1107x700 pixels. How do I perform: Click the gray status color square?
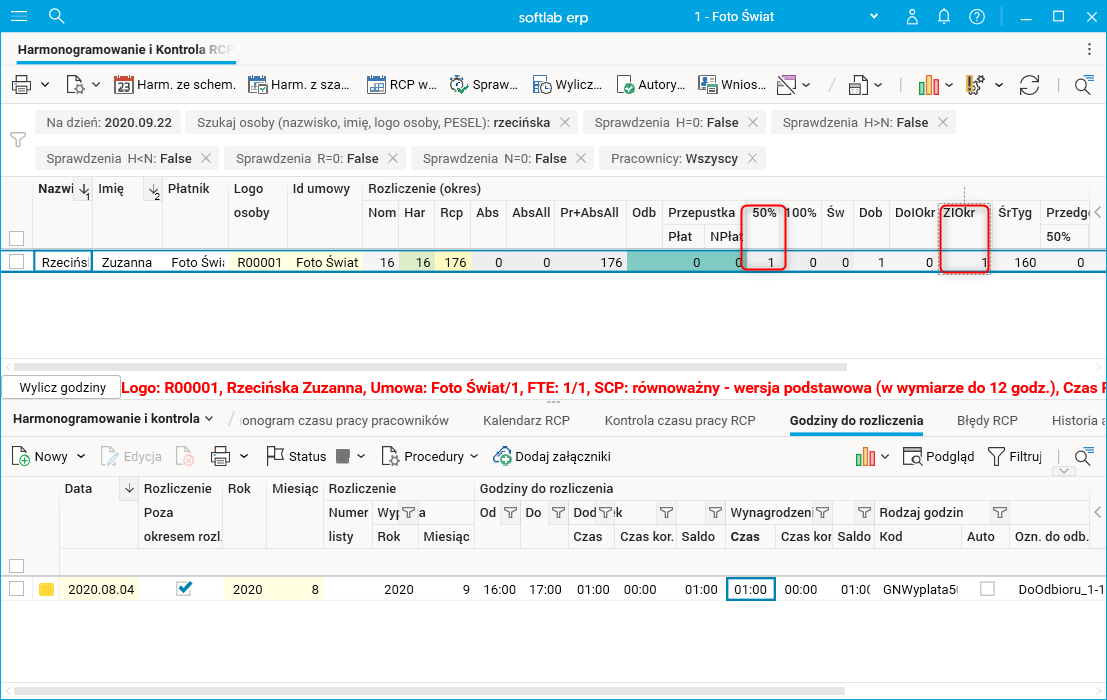click(x=343, y=457)
